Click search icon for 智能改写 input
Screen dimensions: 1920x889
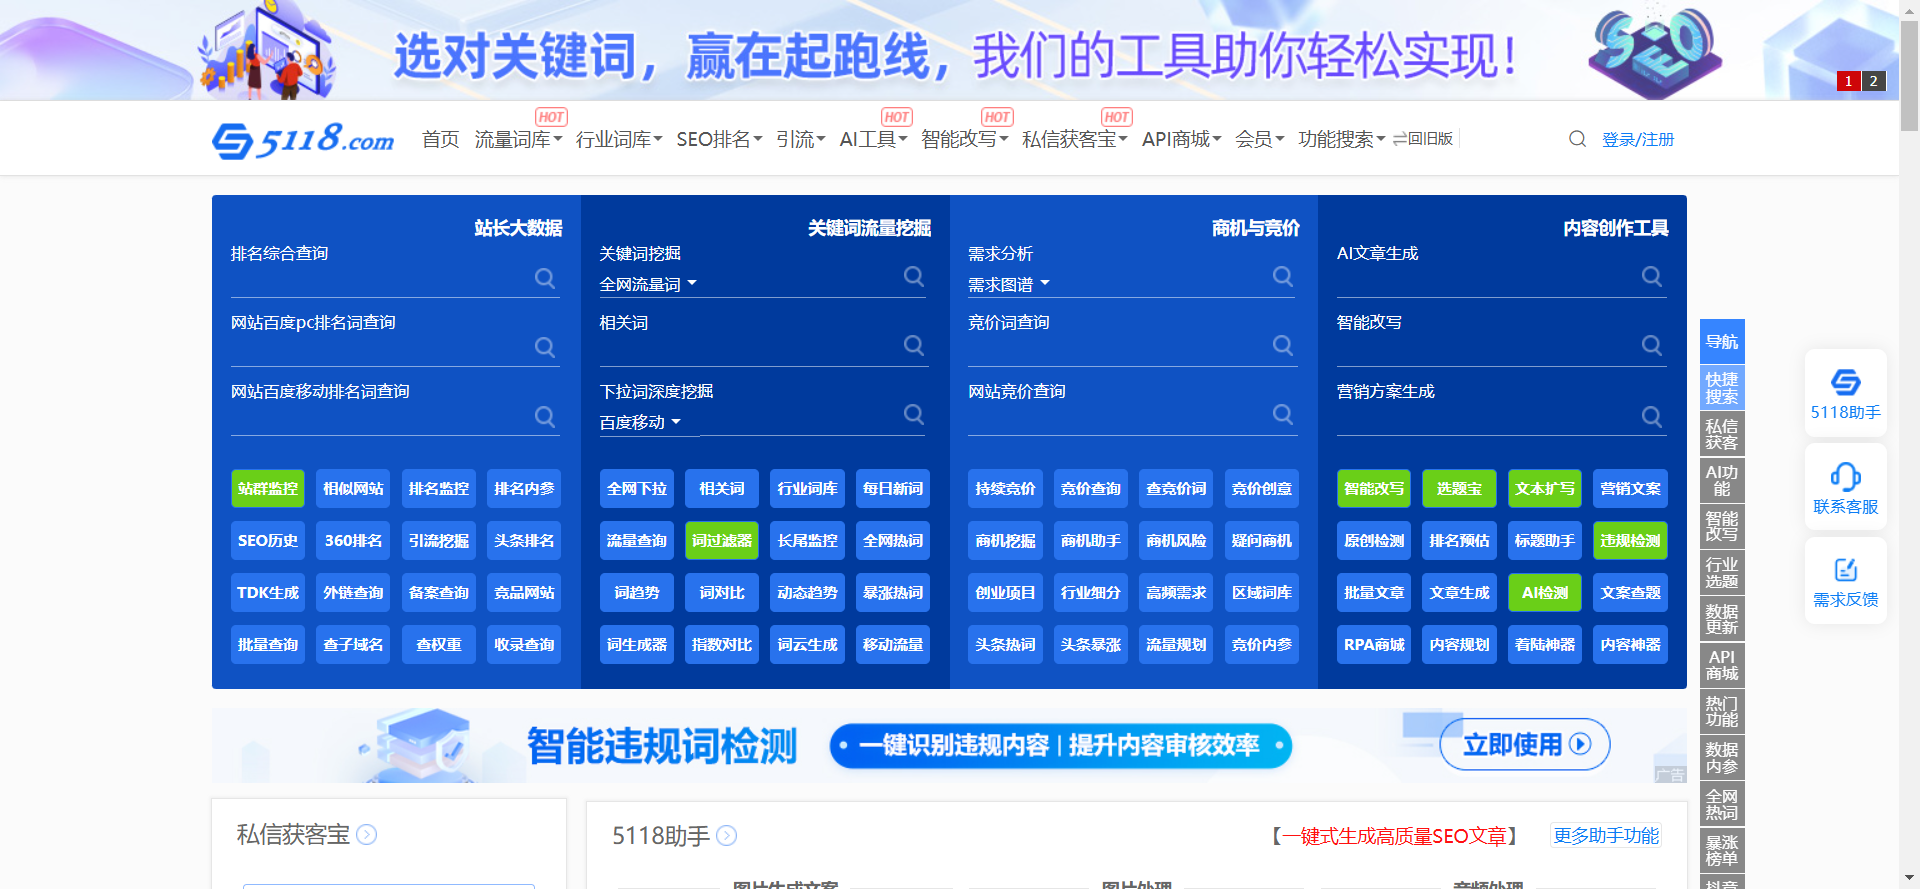tap(1652, 345)
